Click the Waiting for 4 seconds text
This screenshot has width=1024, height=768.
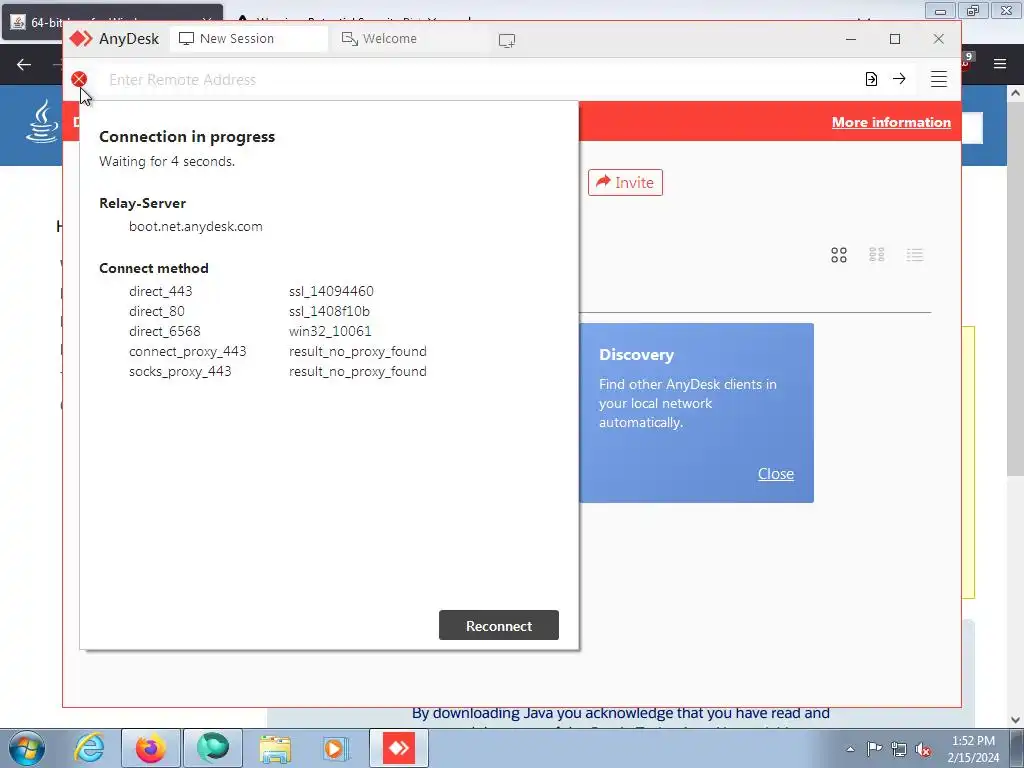point(167,161)
